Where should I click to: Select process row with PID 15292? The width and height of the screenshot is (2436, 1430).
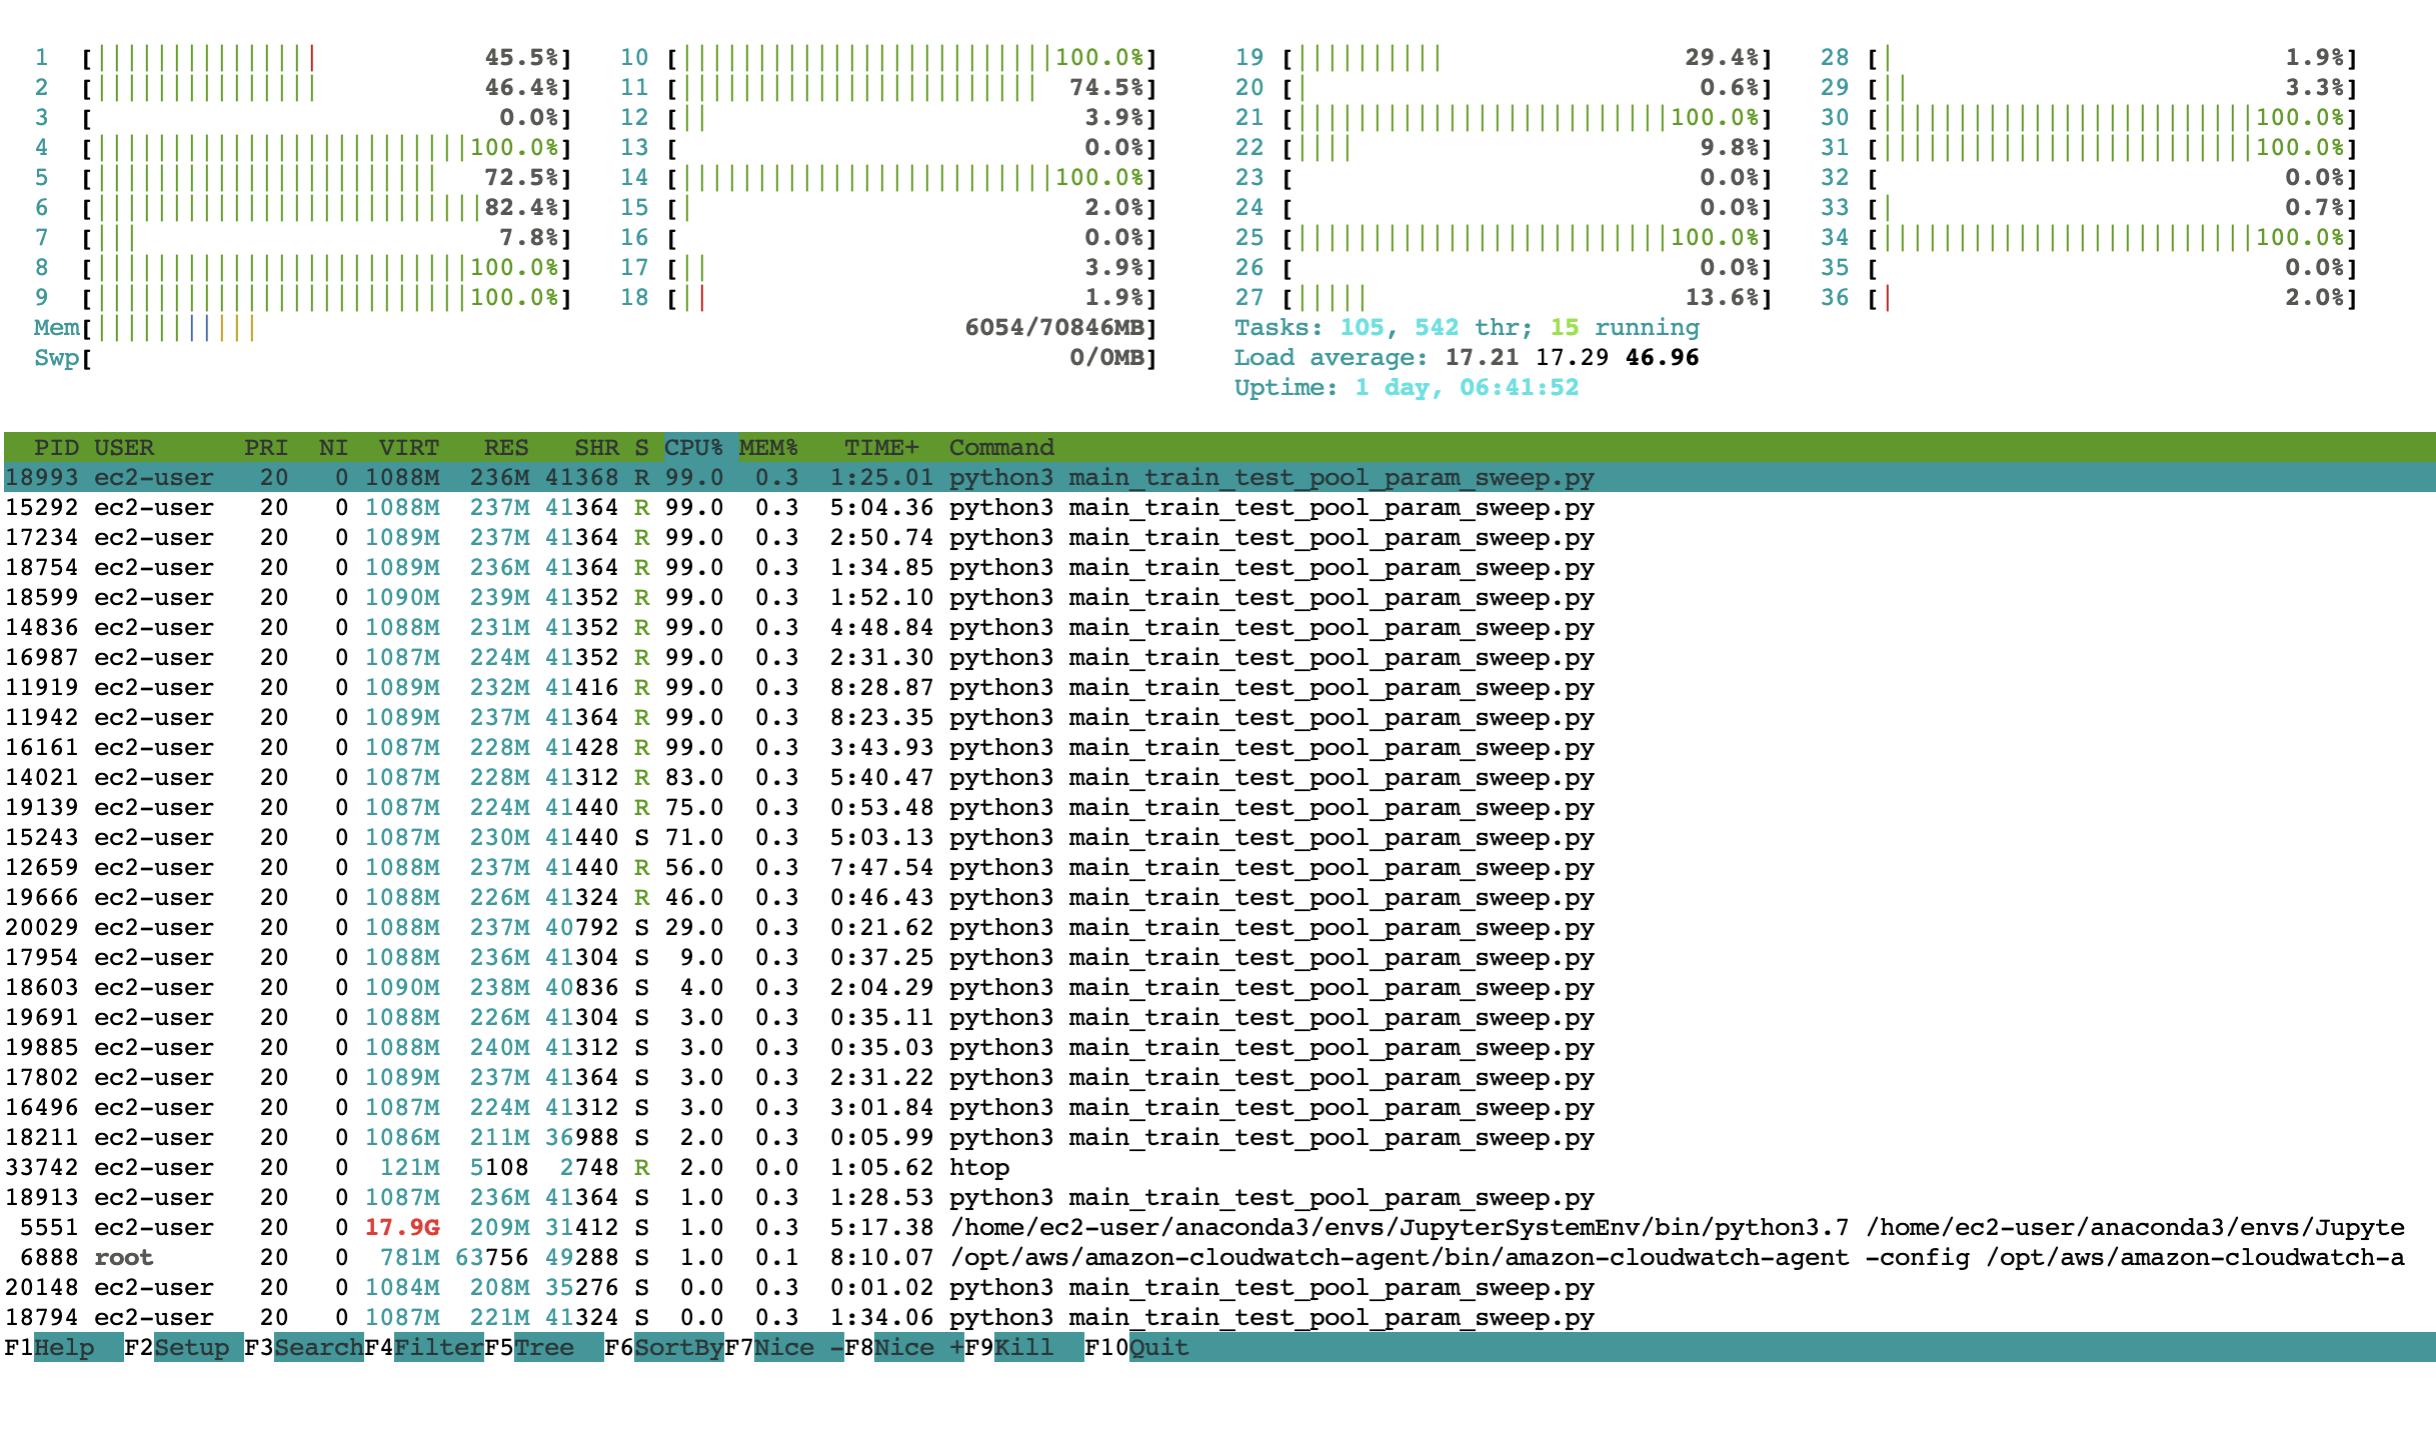[1218, 507]
